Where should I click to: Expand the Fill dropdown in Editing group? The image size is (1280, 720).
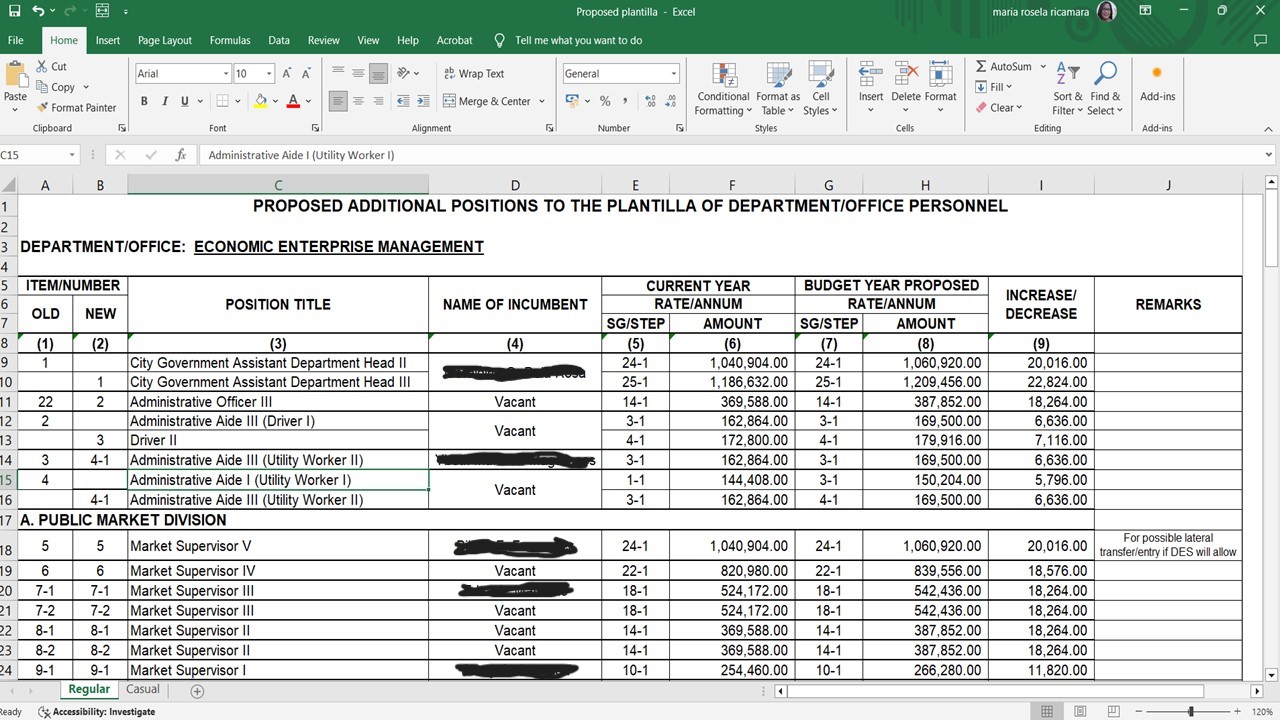[1011, 87]
